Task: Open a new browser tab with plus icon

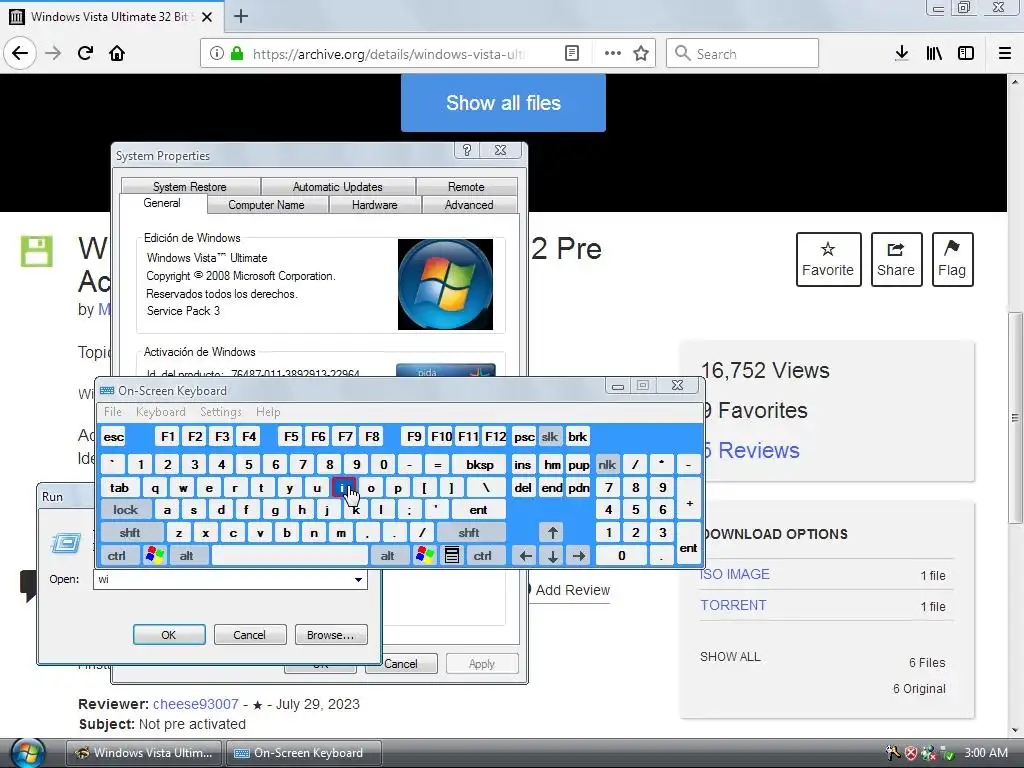Action: pos(241,16)
